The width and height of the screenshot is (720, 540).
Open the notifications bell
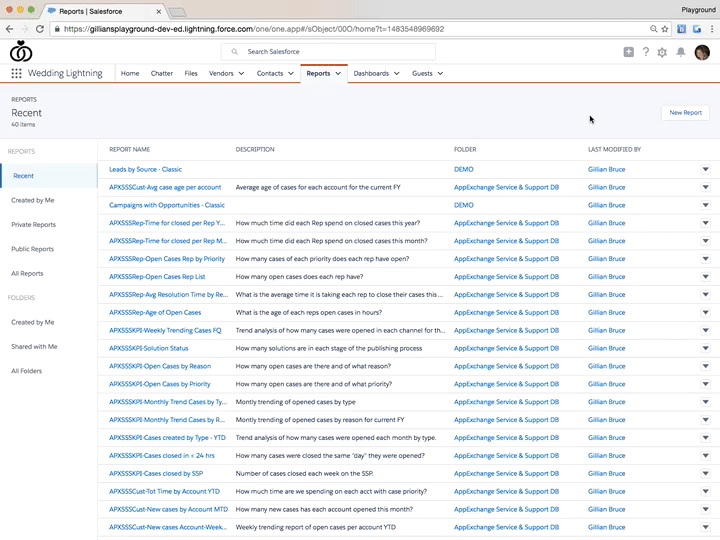681,52
